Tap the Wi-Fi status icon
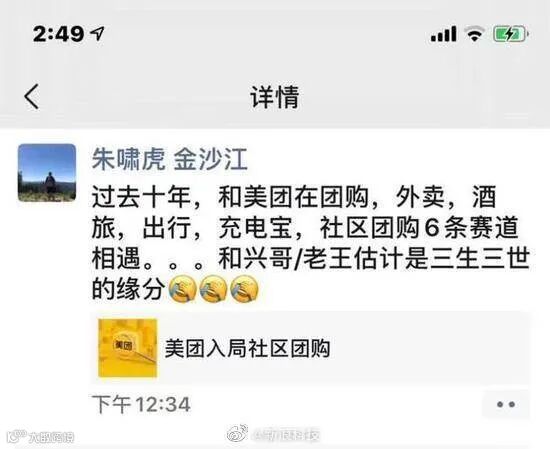Viewport: 550px width, 449px height. 474,34
